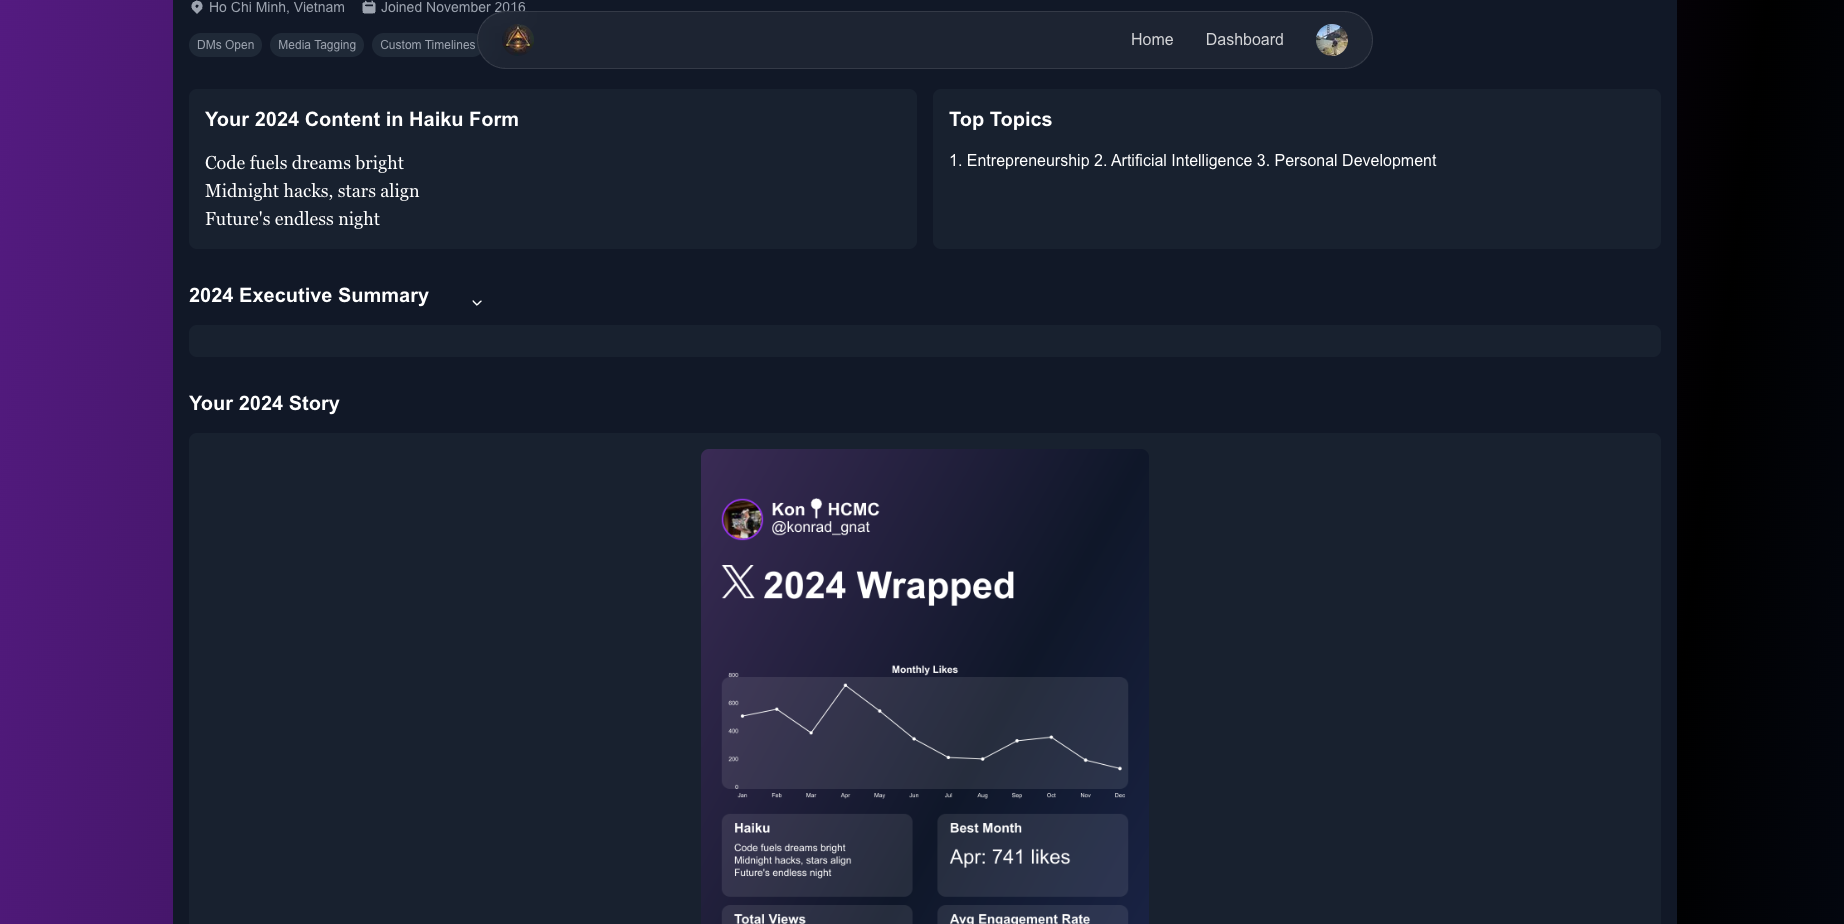Click the Top Topics heading
Image resolution: width=1844 pixels, height=924 pixels.
(x=1000, y=119)
